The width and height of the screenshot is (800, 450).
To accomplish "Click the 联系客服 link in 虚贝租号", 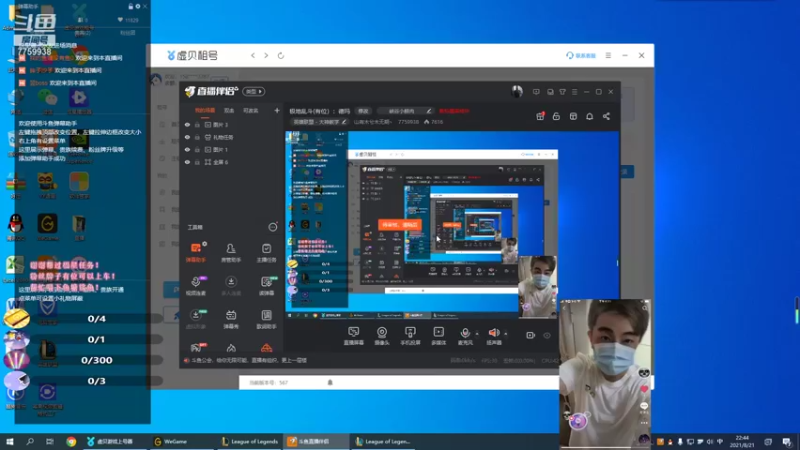I will [x=581, y=55].
